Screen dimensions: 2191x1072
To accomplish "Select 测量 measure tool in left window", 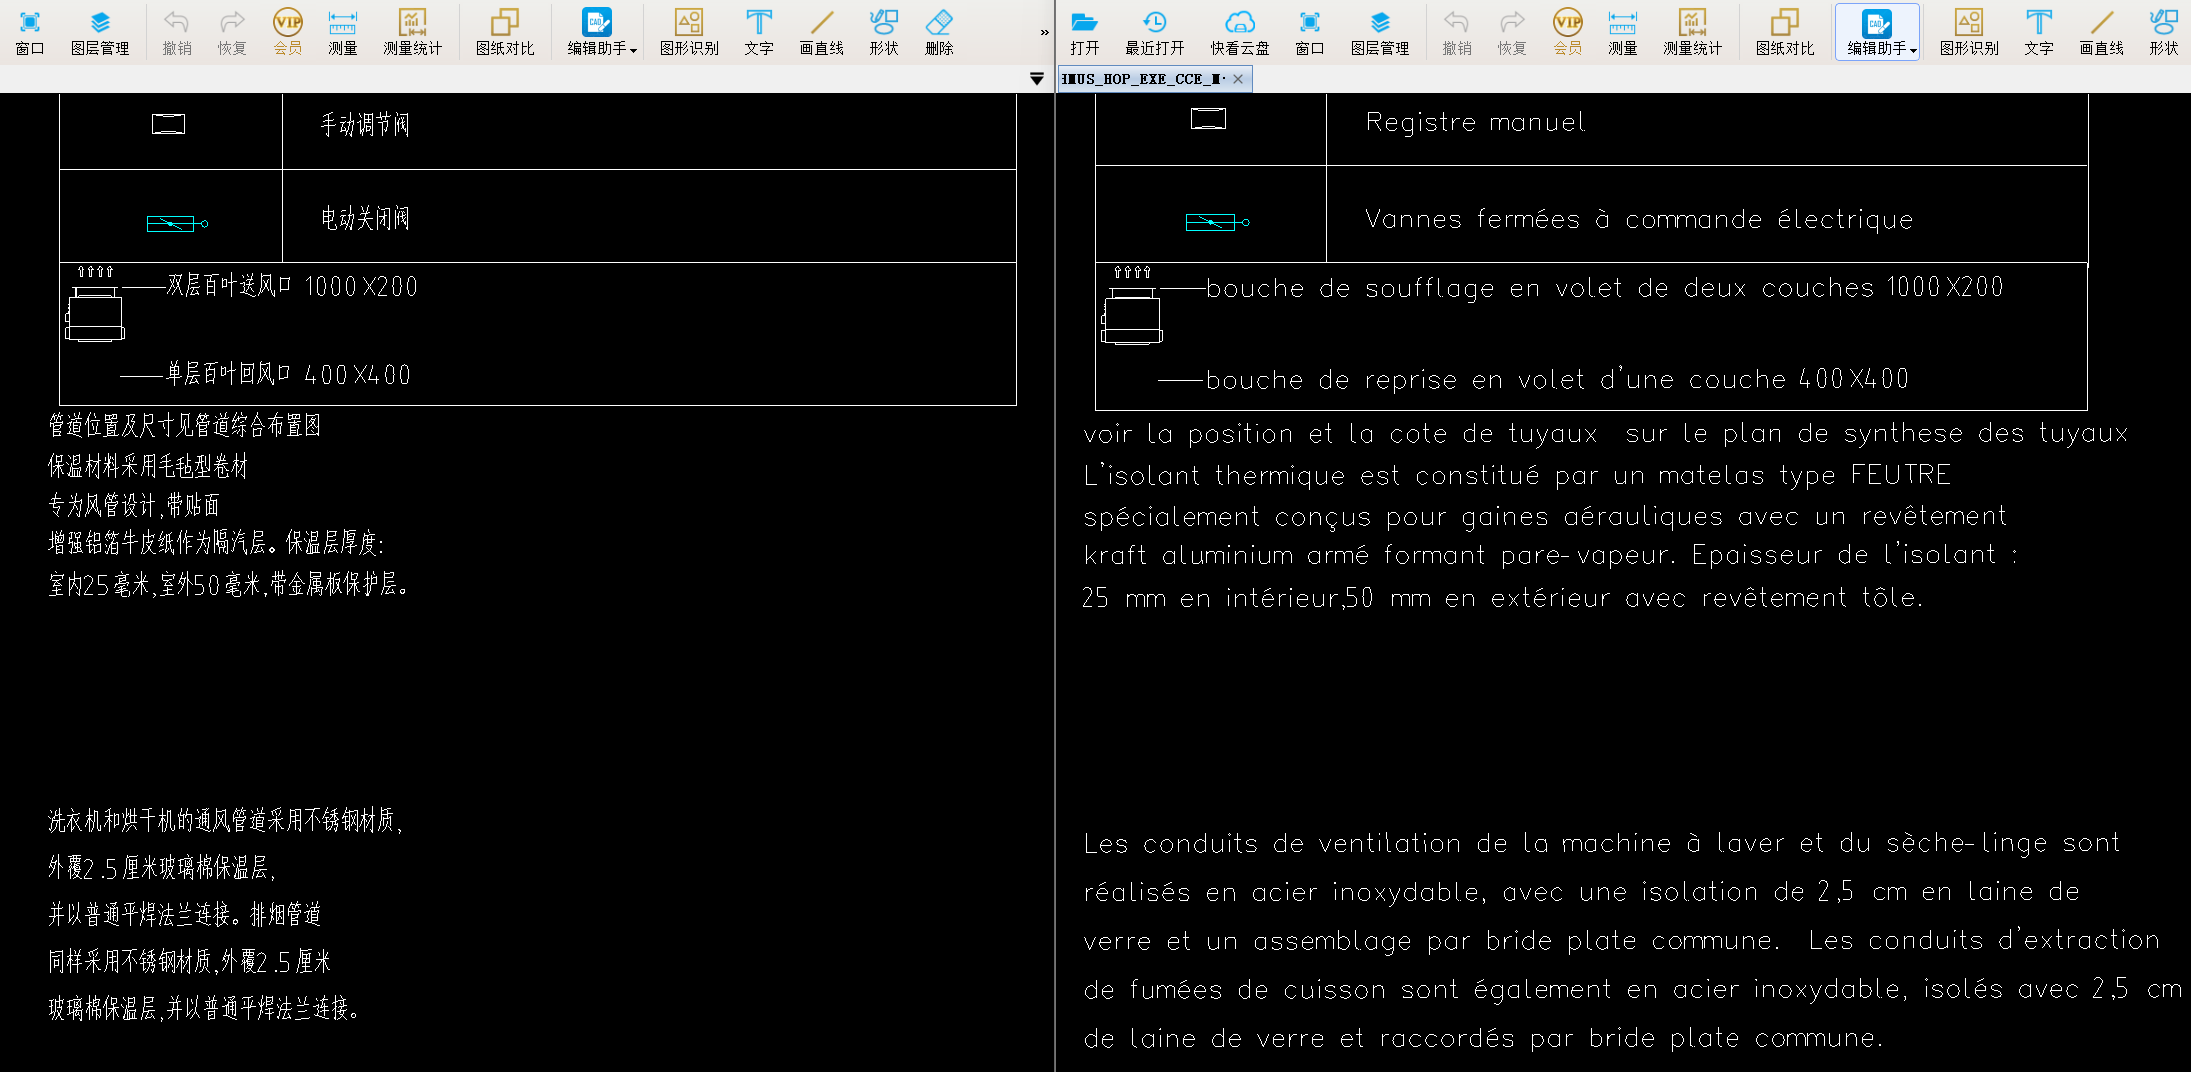I will pos(343,32).
